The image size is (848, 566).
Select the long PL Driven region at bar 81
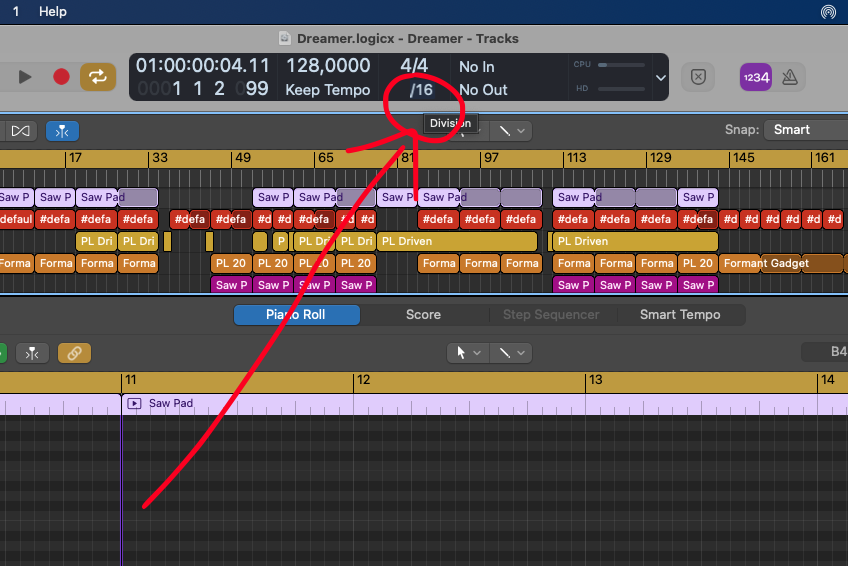point(458,241)
